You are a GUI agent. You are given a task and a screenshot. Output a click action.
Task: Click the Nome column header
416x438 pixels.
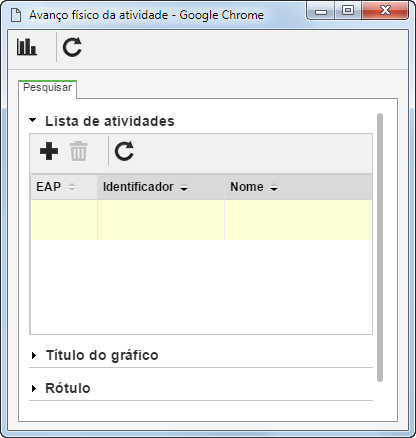click(298, 187)
